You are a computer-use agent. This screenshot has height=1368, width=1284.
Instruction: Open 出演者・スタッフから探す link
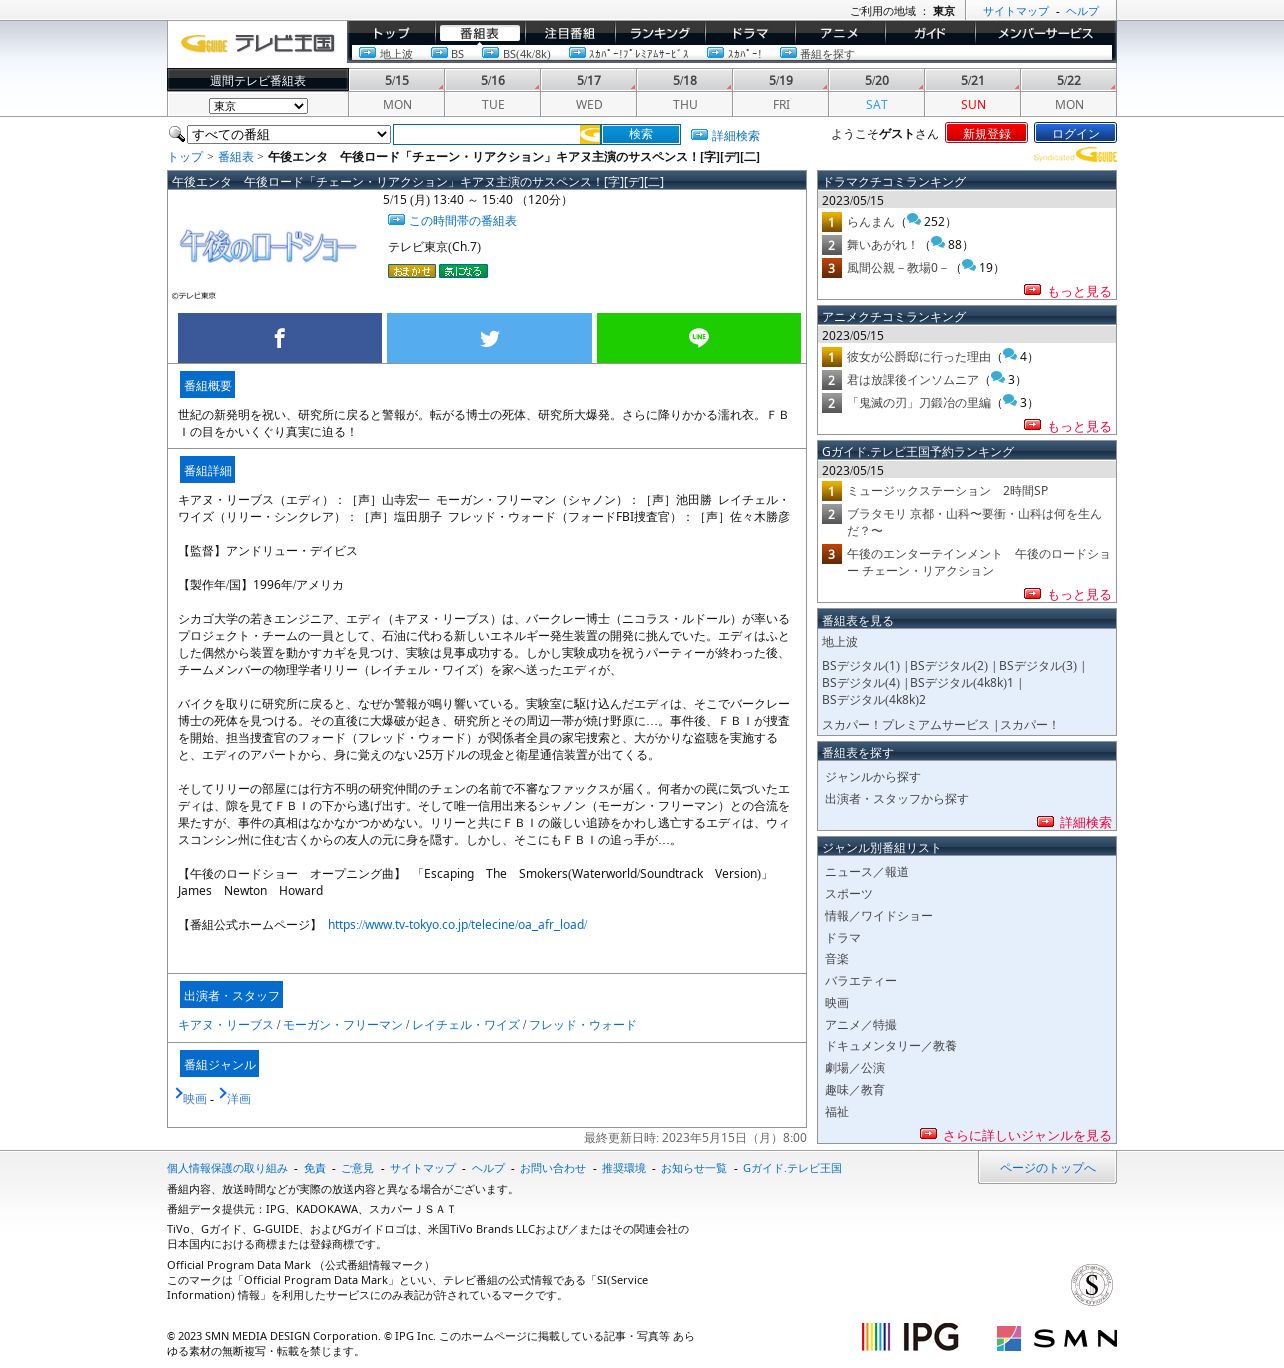(897, 799)
